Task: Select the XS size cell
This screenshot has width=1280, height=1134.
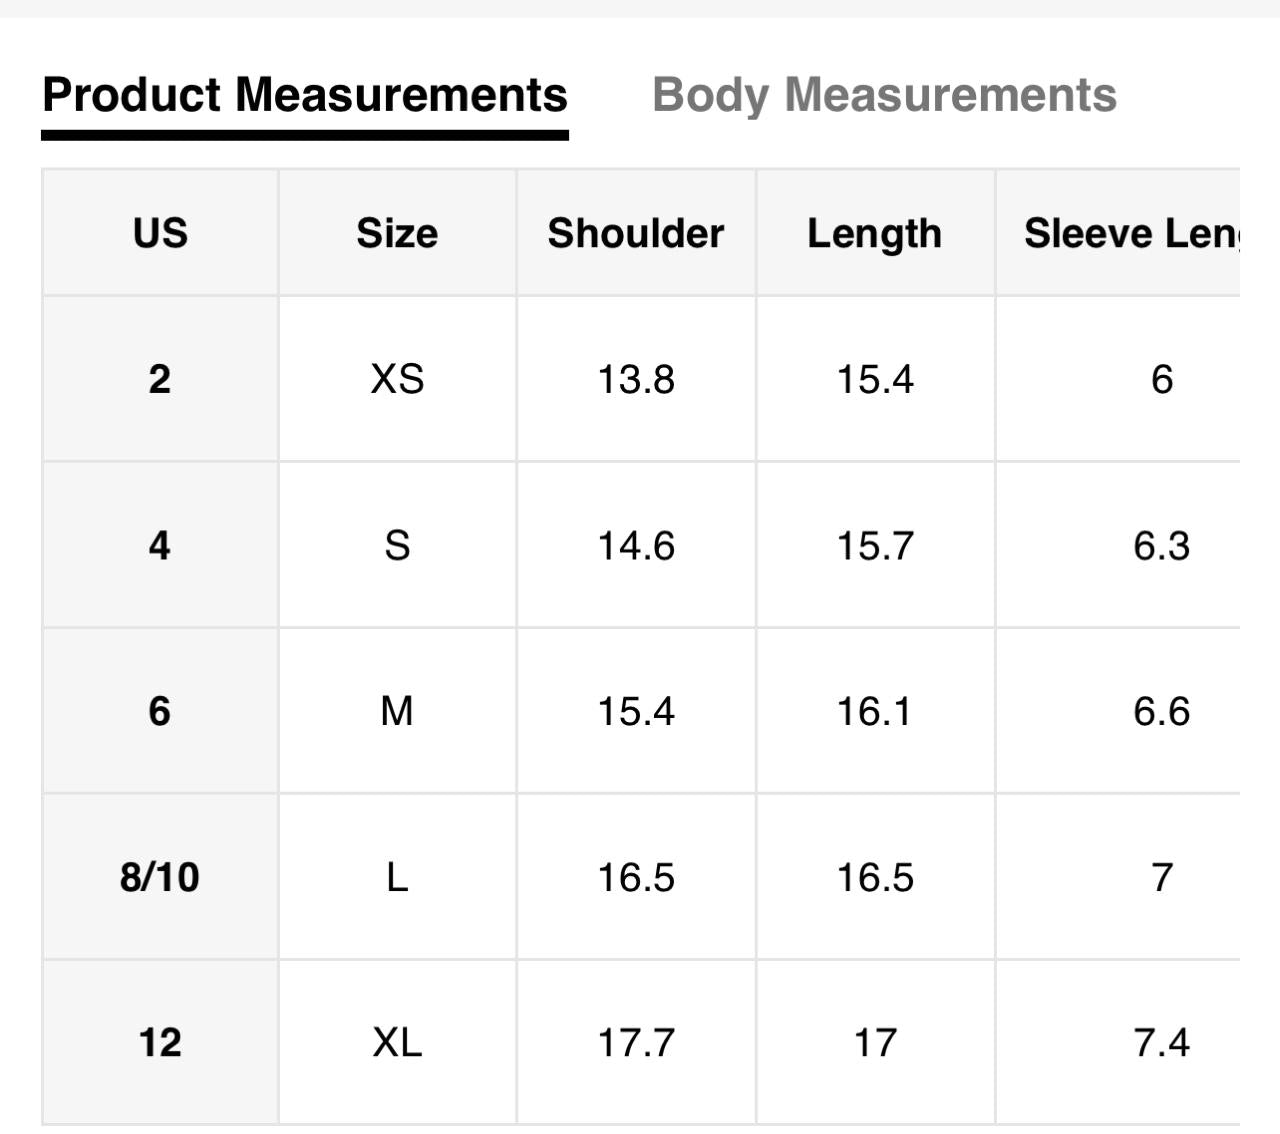Action: point(397,379)
